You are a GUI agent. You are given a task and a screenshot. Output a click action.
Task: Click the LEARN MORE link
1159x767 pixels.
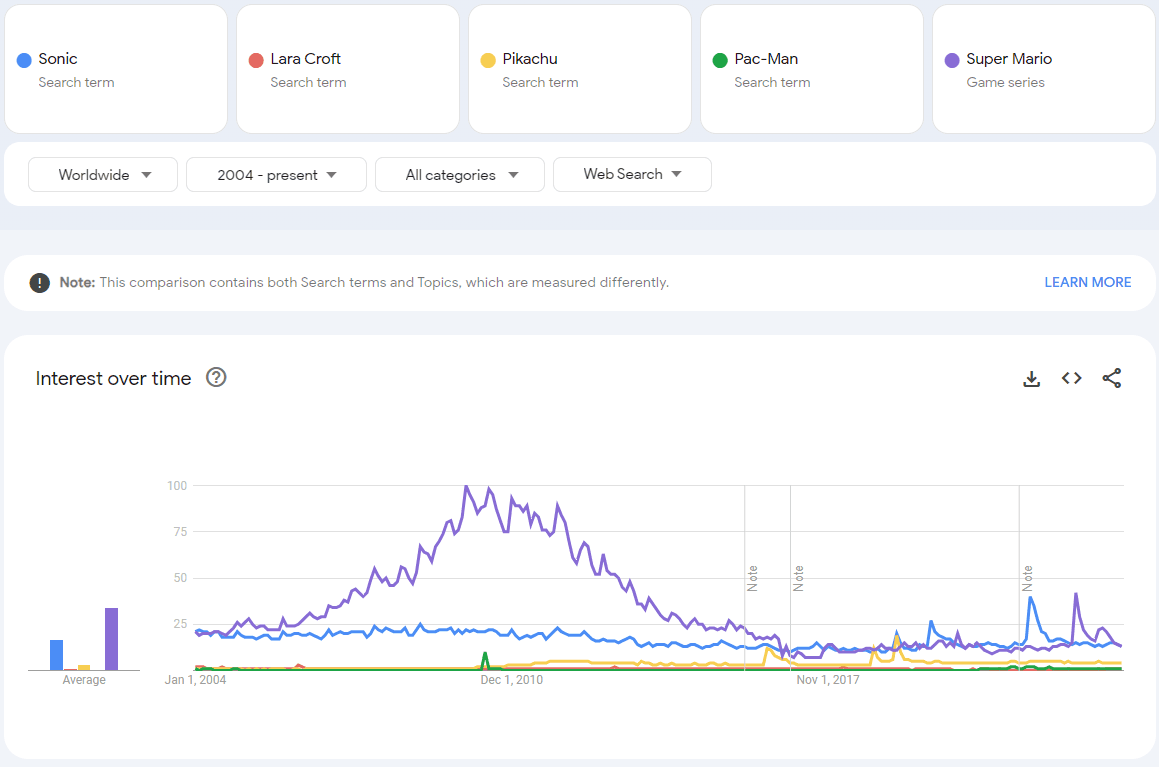(1087, 282)
